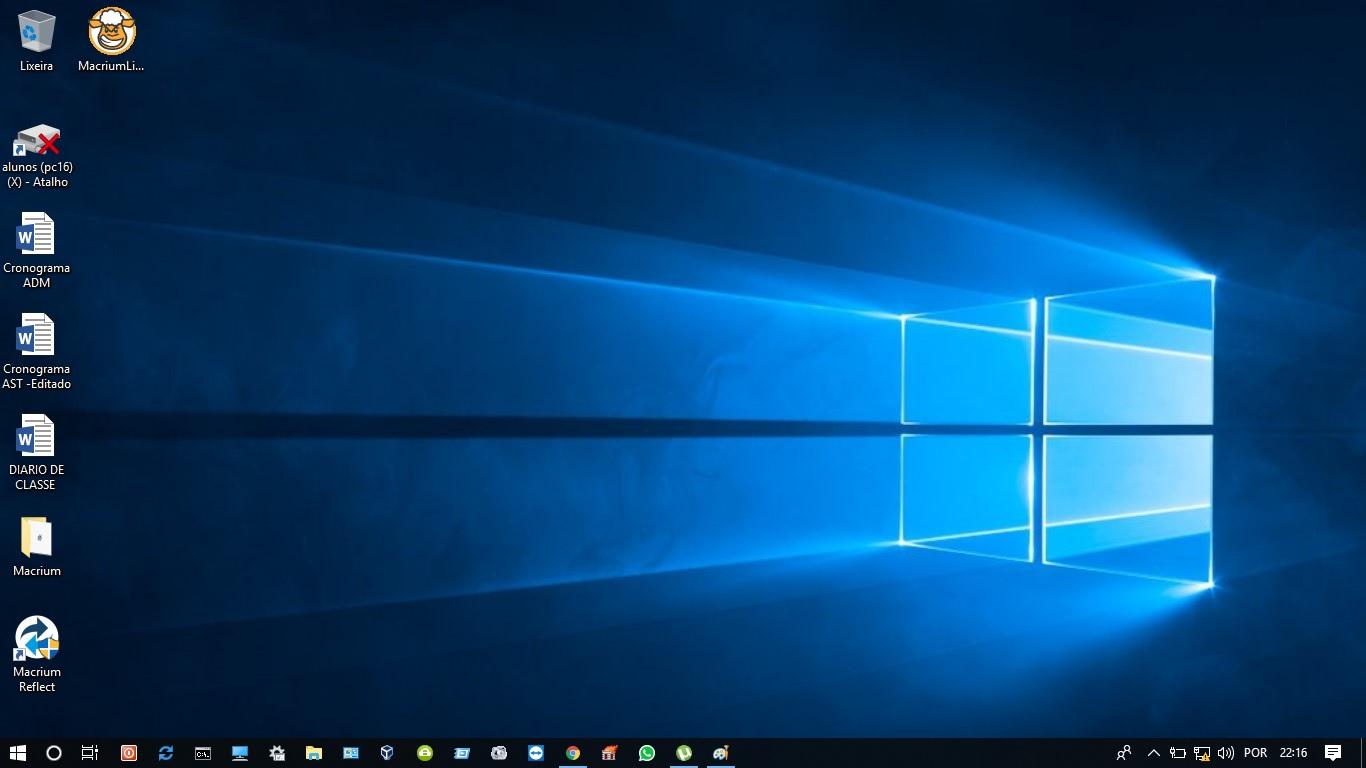Open Cortana search circle in taskbar
The image size is (1366, 768).
54,753
